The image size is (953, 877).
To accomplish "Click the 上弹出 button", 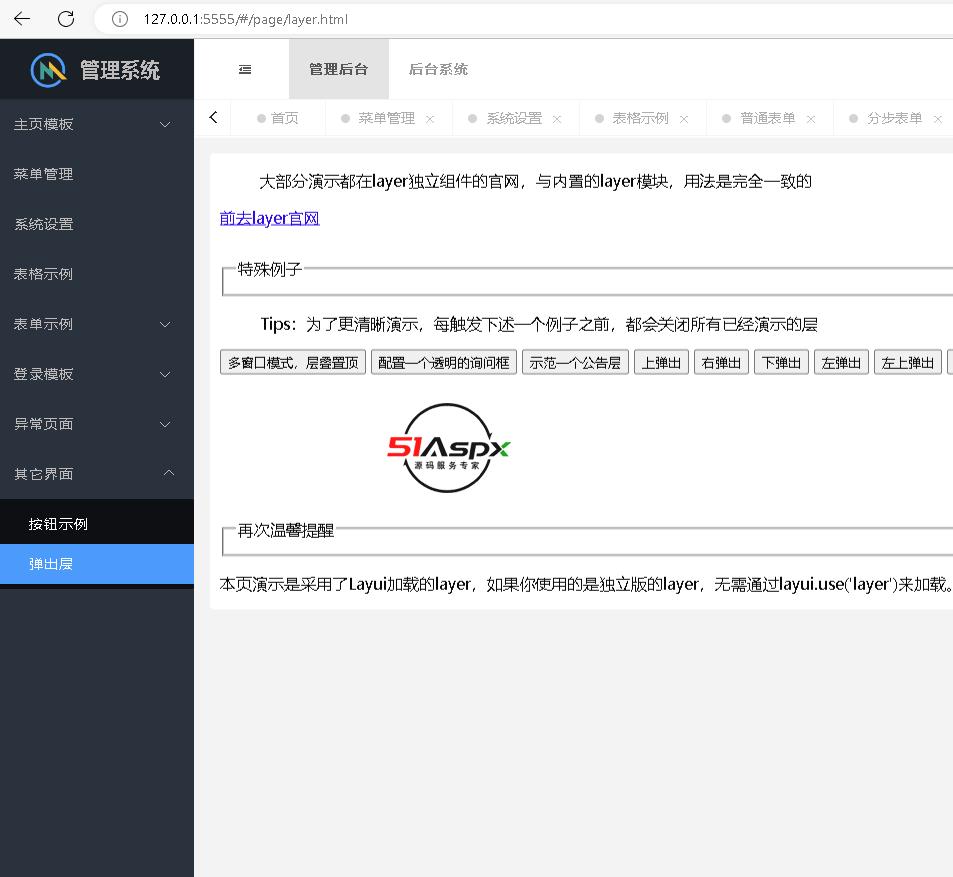I will pyautogui.click(x=661, y=363).
